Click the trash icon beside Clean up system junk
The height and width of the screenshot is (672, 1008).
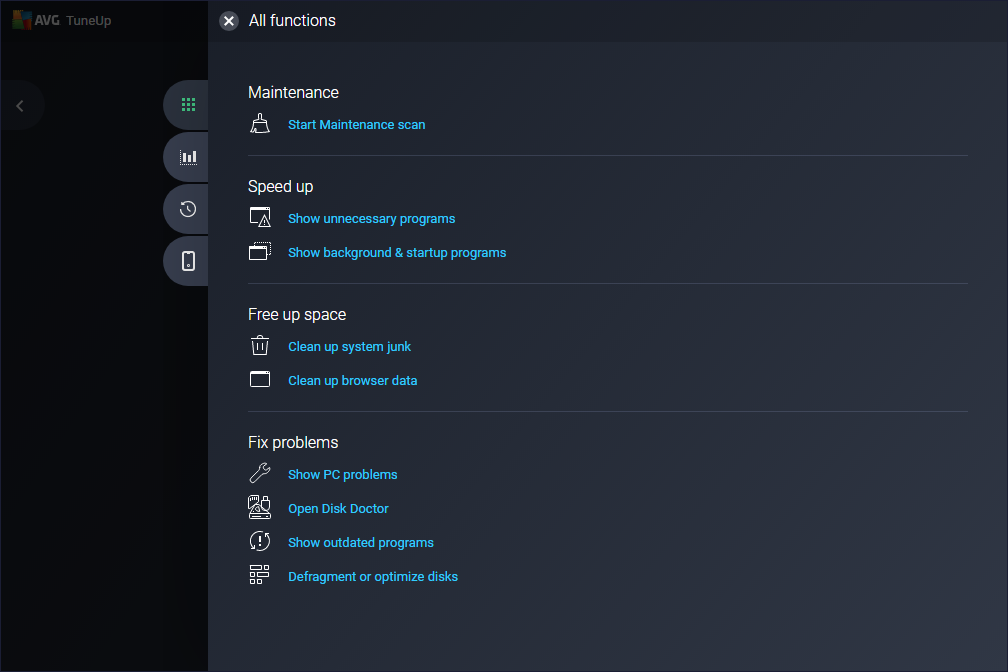(x=260, y=345)
